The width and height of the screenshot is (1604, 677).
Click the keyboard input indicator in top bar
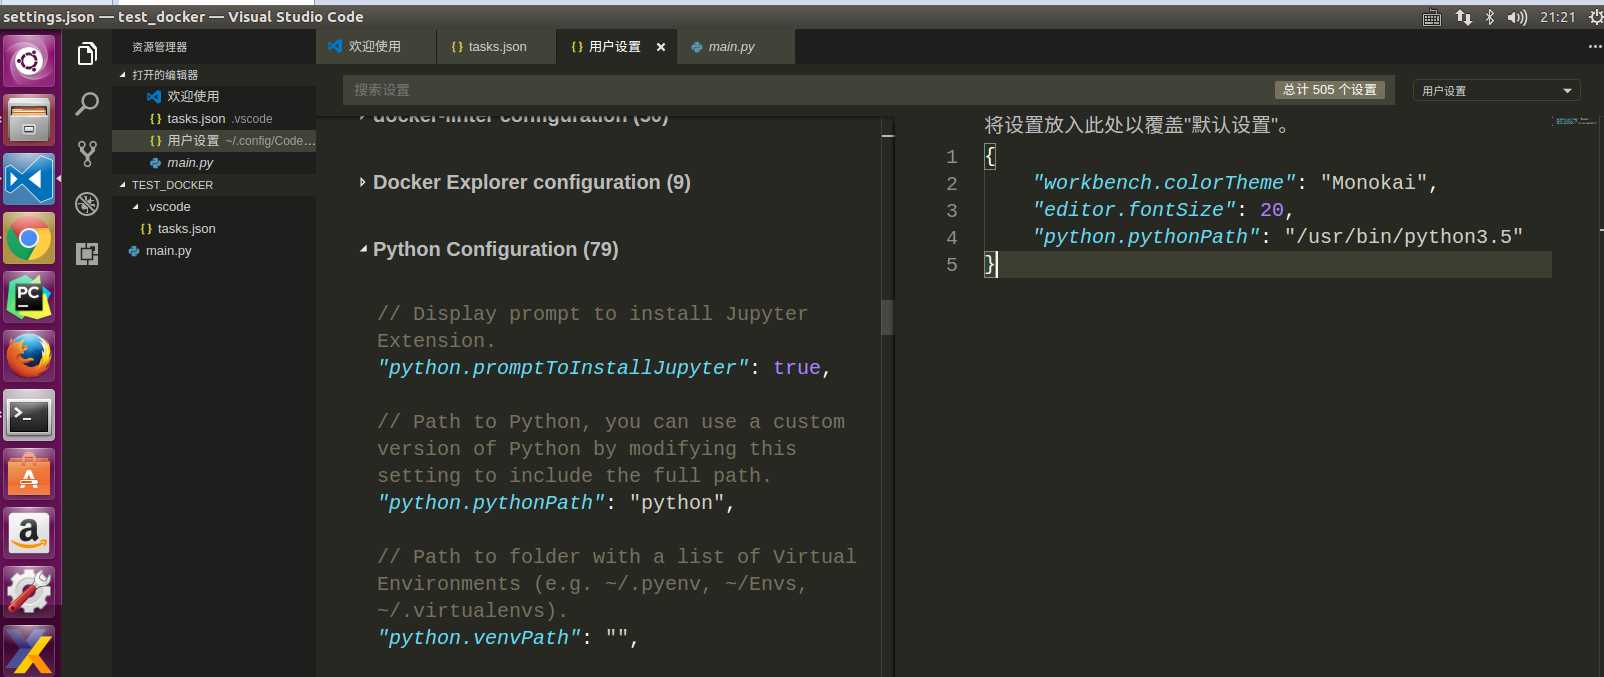click(x=1432, y=17)
